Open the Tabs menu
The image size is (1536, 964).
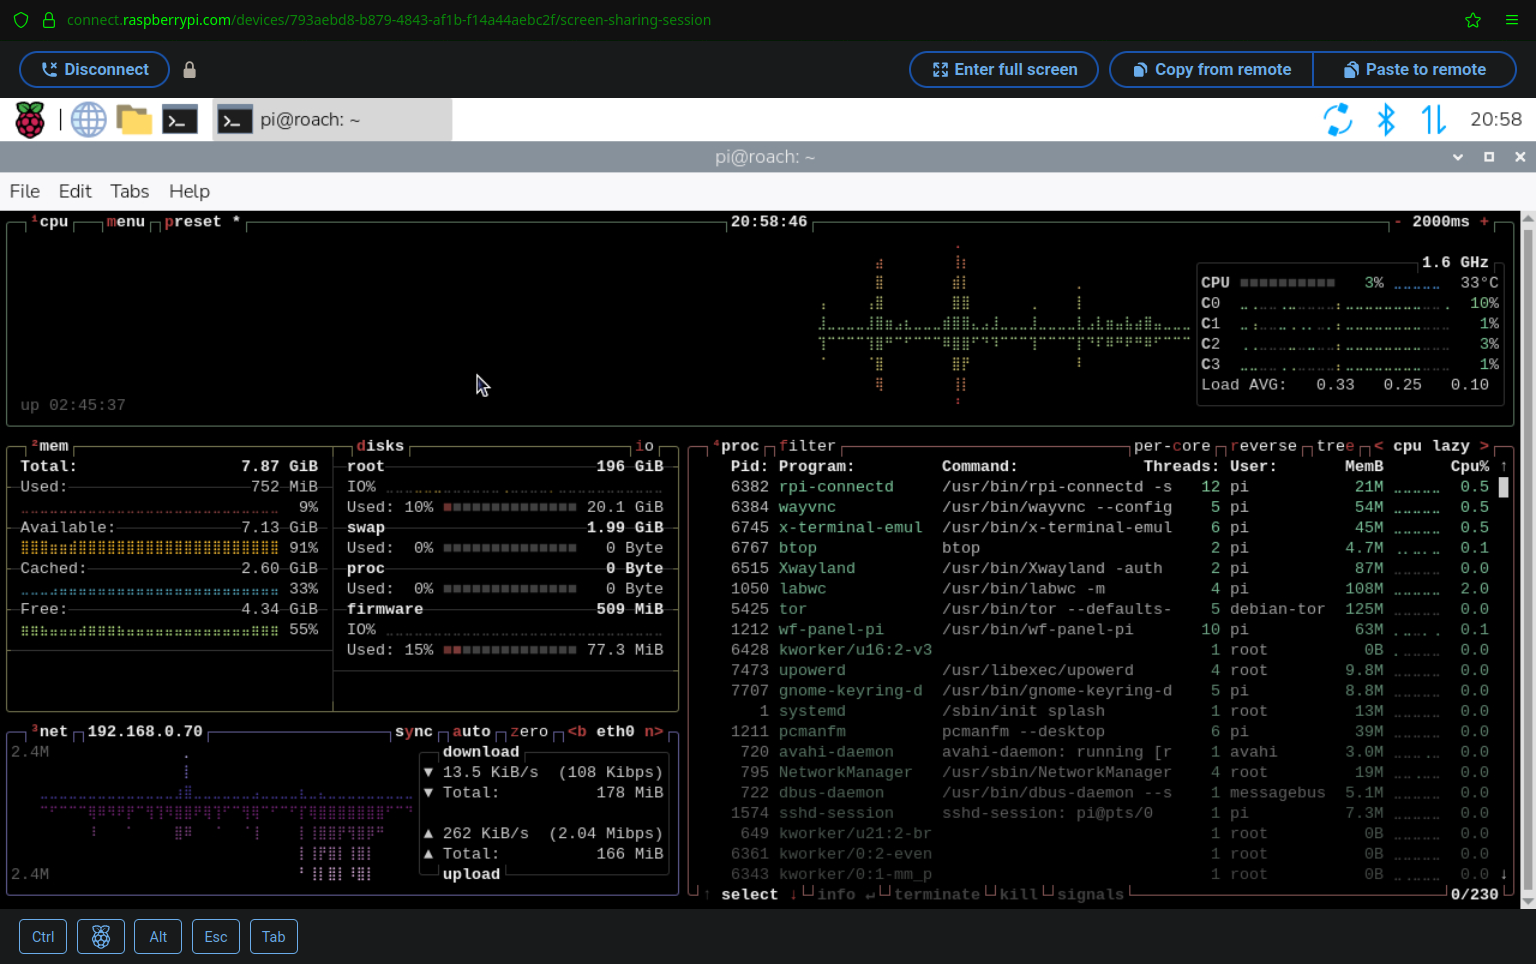tap(129, 191)
